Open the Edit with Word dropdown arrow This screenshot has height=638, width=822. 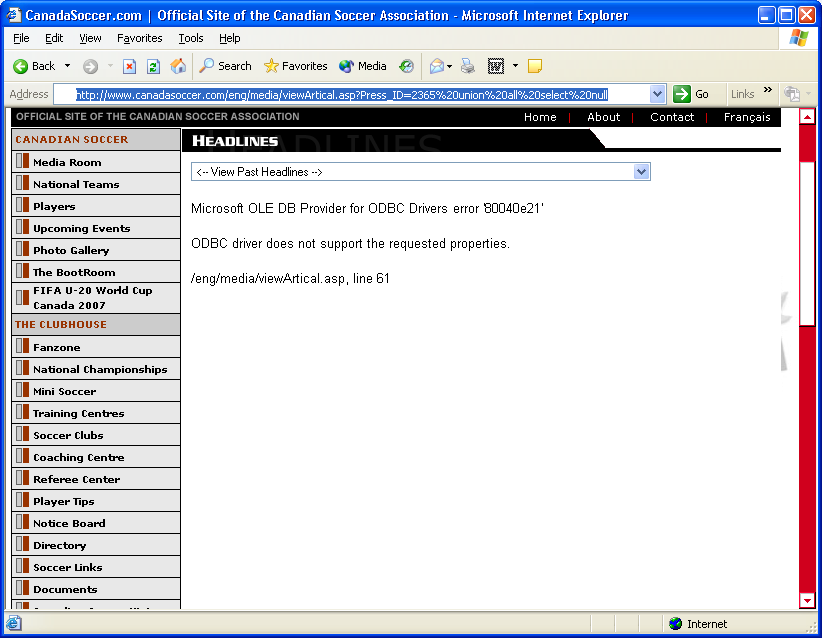coord(515,66)
